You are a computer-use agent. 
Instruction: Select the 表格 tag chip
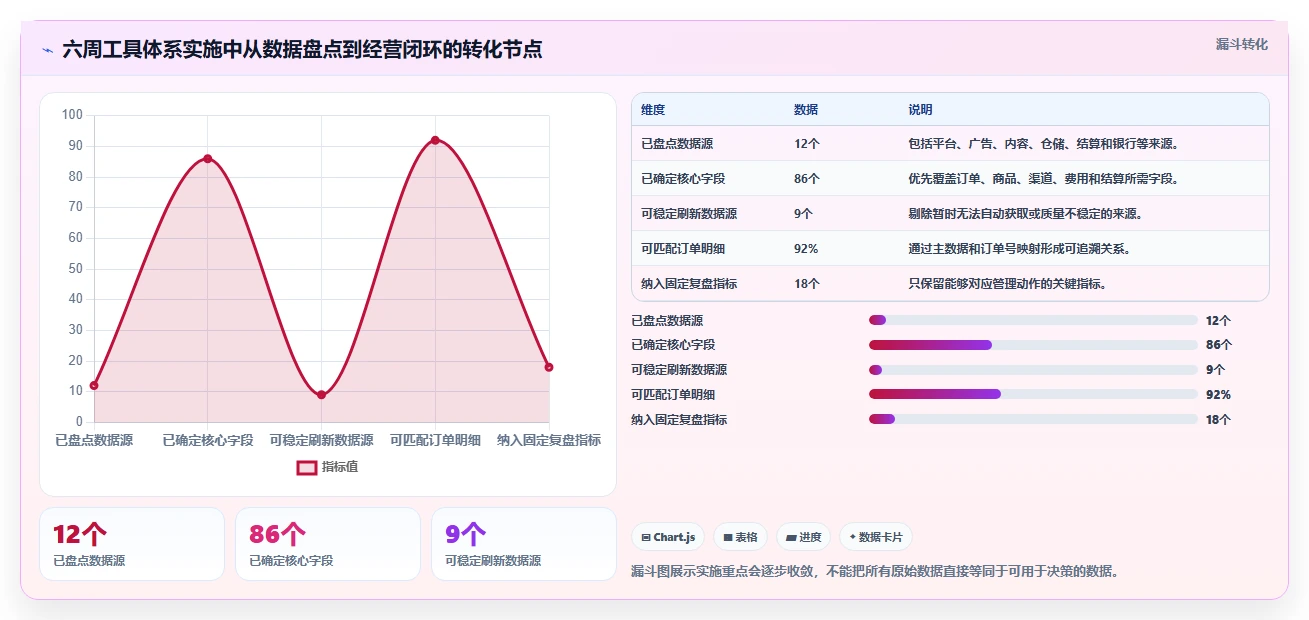click(740, 537)
